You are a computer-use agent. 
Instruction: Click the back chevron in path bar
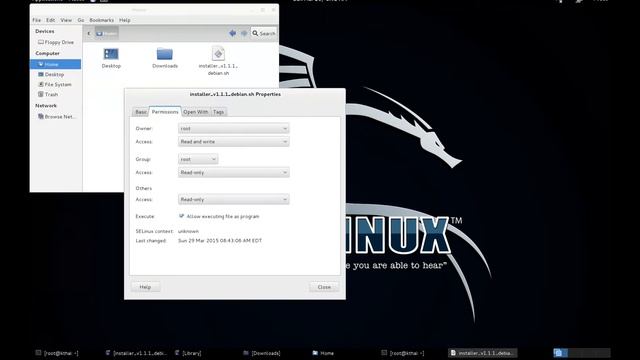tap(89, 33)
